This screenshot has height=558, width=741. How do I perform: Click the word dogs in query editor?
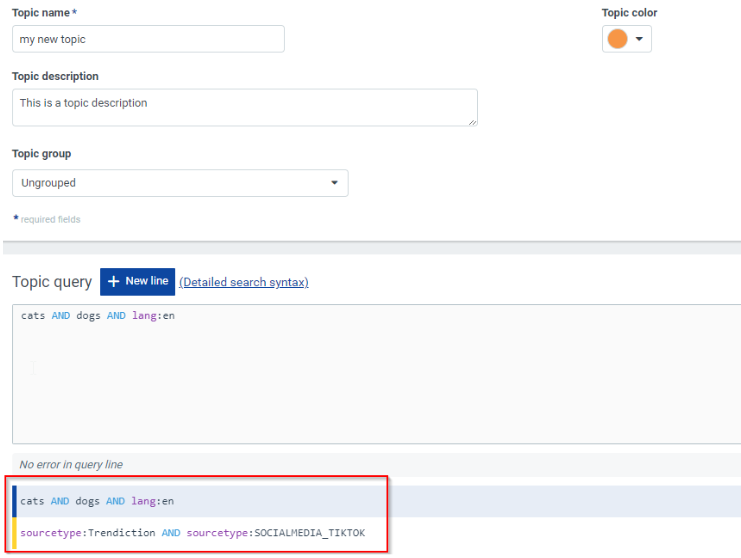[x=88, y=316]
